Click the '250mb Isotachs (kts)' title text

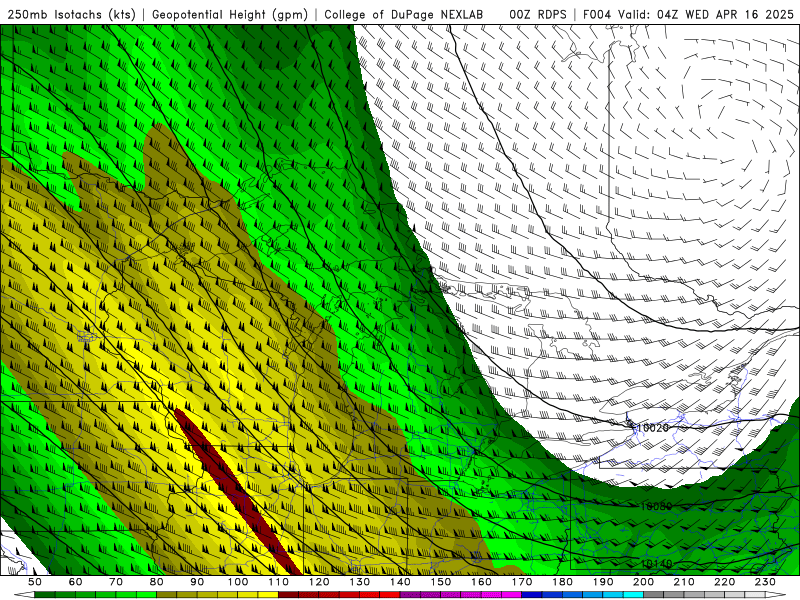(72, 15)
